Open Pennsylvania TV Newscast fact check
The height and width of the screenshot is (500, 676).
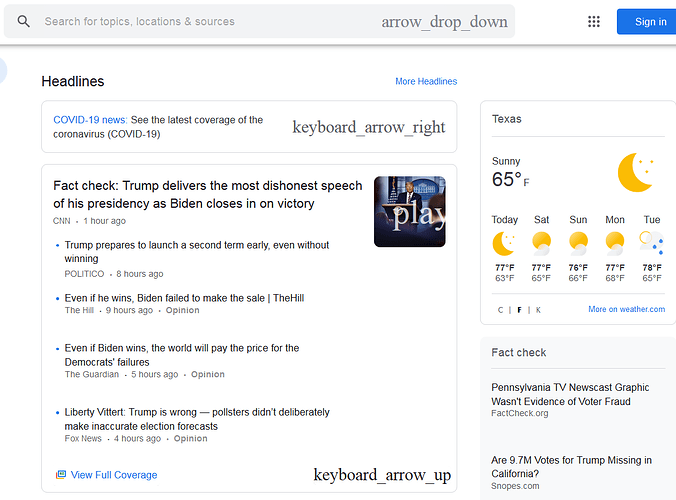(x=570, y=394)
